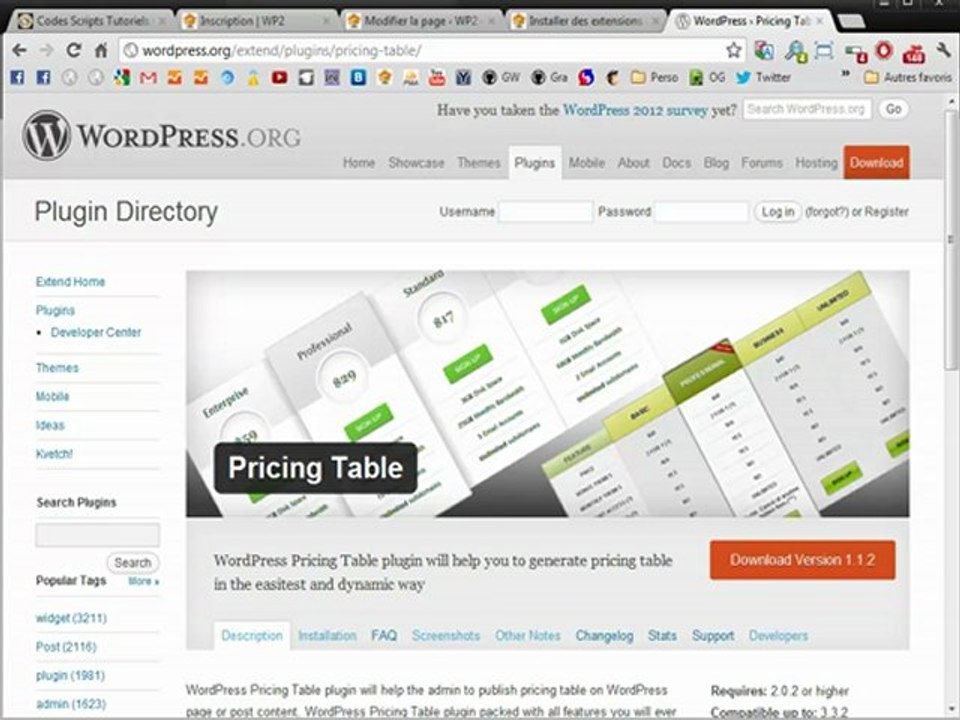Click Download Version 1.1.2 button

click(x=802, y=560)
